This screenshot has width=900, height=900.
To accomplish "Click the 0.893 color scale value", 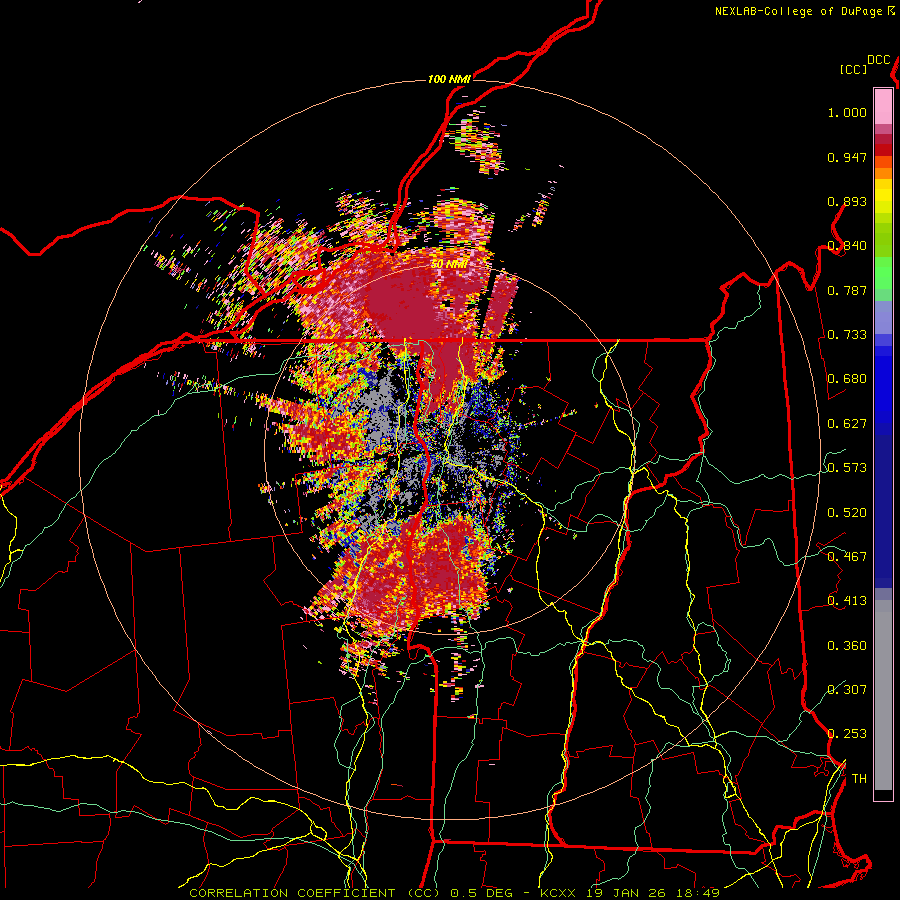I will 847,201.
